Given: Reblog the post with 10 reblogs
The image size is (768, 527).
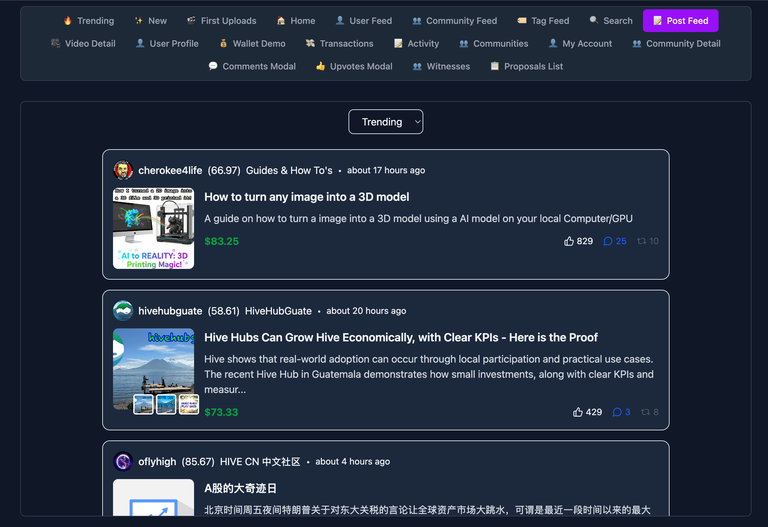Looking at the screenshot, I should point(648,241).
